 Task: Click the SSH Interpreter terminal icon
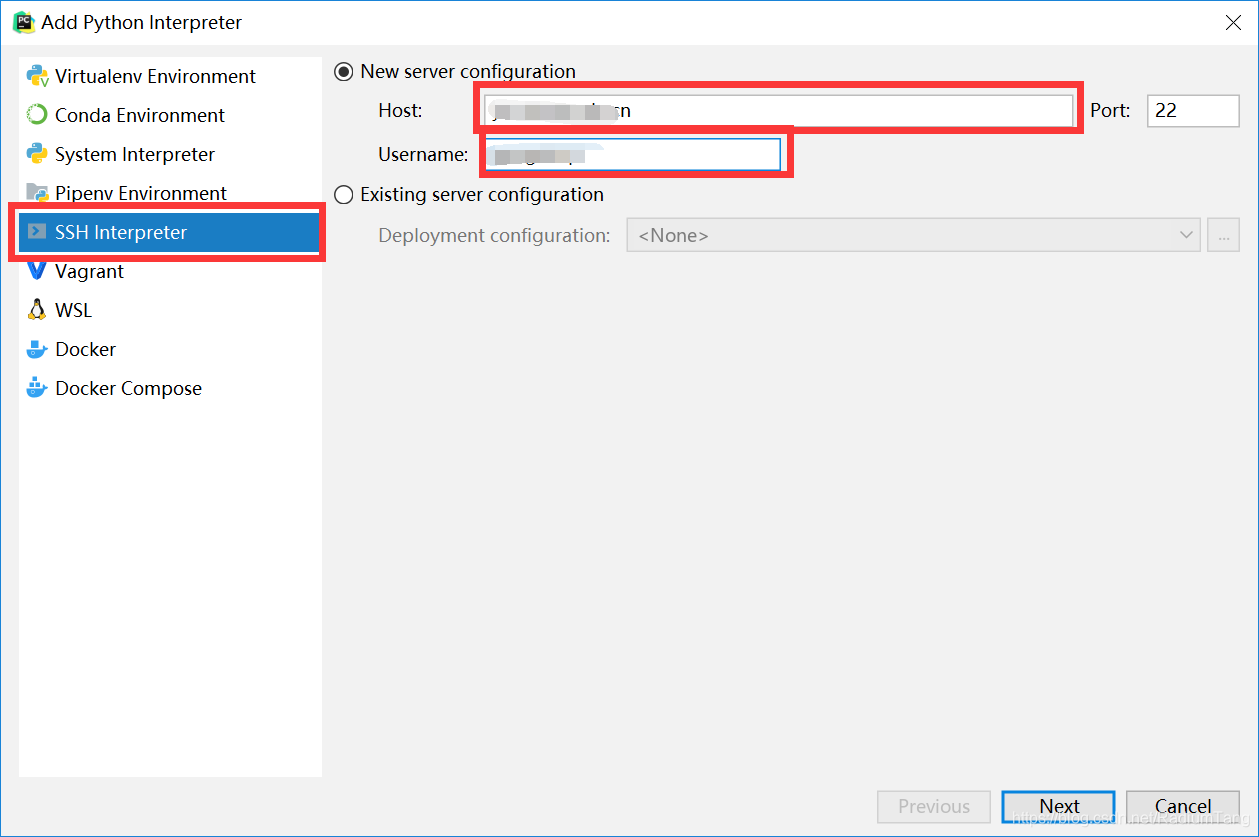(x=37, y=232)
